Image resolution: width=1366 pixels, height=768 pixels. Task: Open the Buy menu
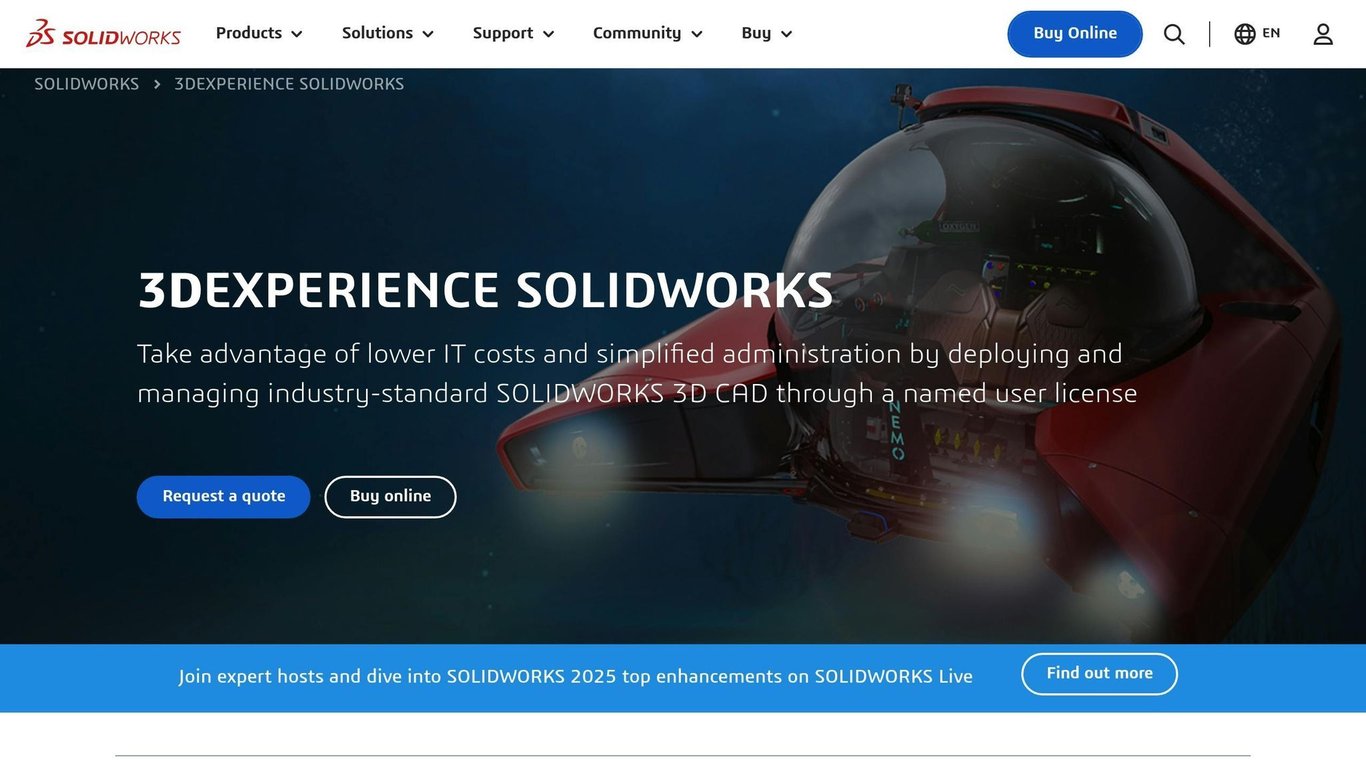(756, 33)
